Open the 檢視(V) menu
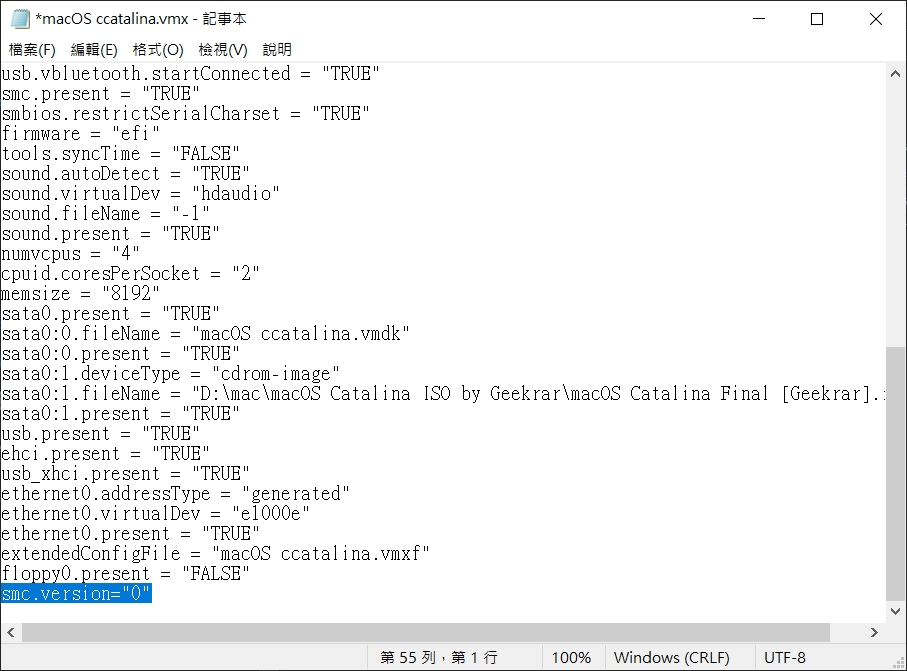This screenshot has height=671, width=907. [222, 49]
